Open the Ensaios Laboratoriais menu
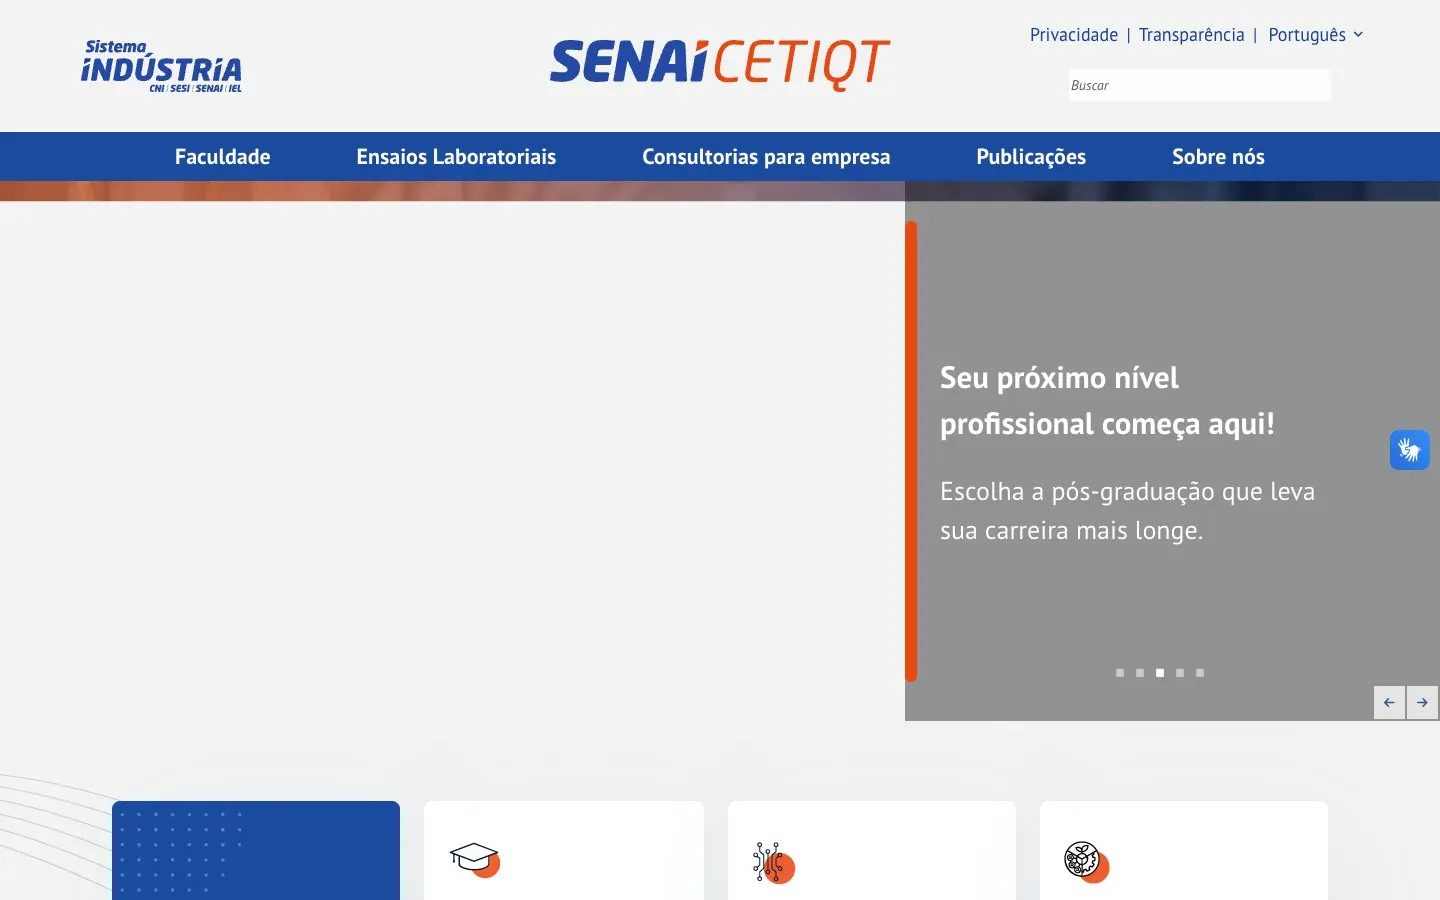1440x900 pixels. tap(456, 157)
